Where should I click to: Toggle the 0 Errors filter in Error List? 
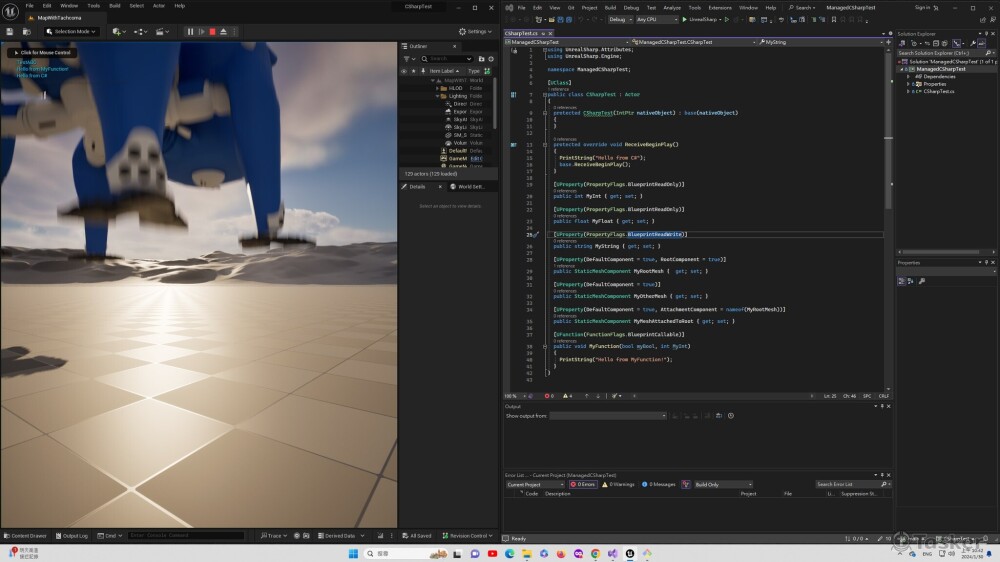(583, 484)
